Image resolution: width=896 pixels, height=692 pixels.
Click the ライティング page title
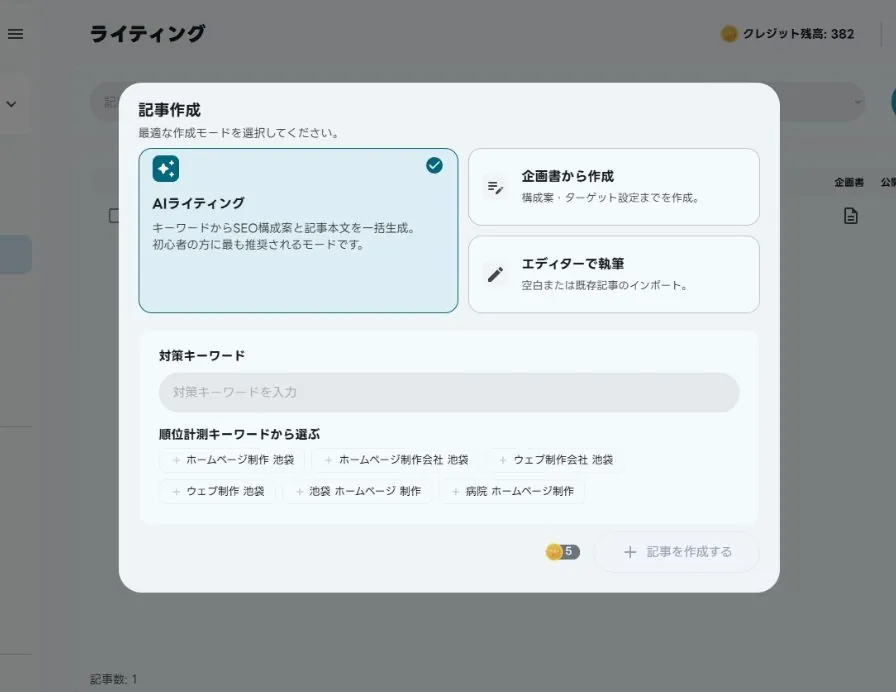point(147,34)
